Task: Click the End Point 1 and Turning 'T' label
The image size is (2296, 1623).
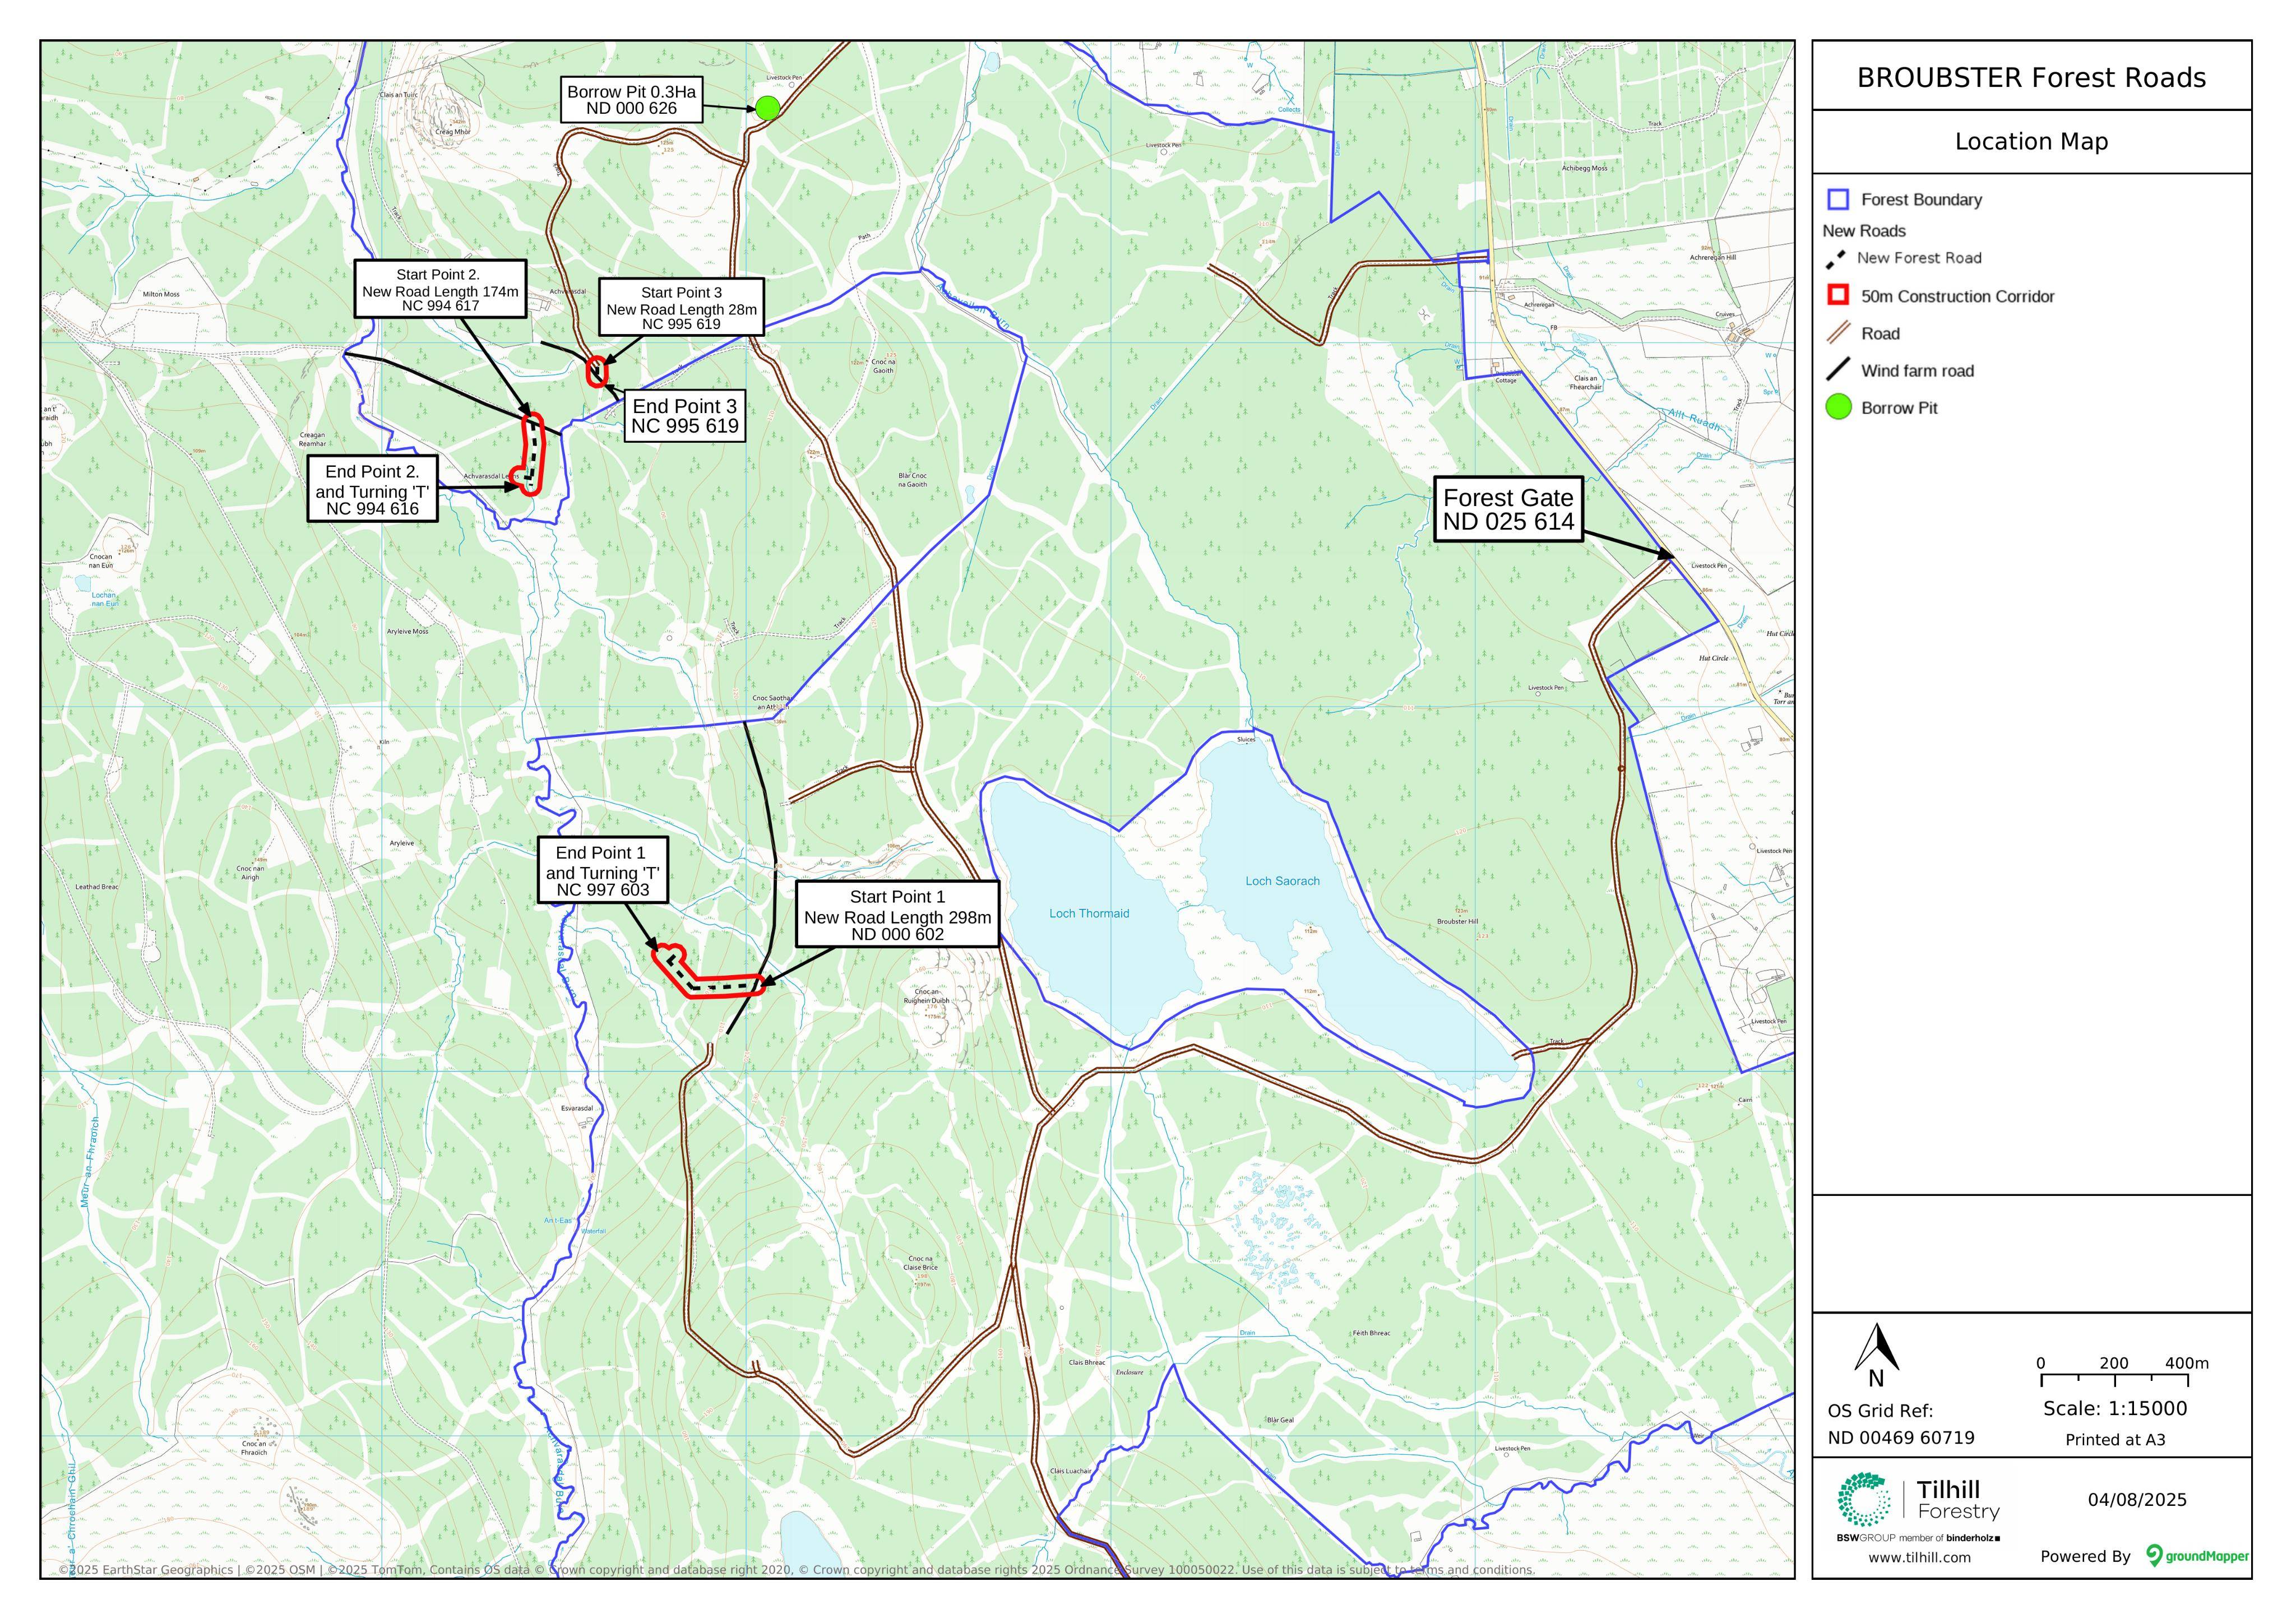Action: (x=602, y=870)
